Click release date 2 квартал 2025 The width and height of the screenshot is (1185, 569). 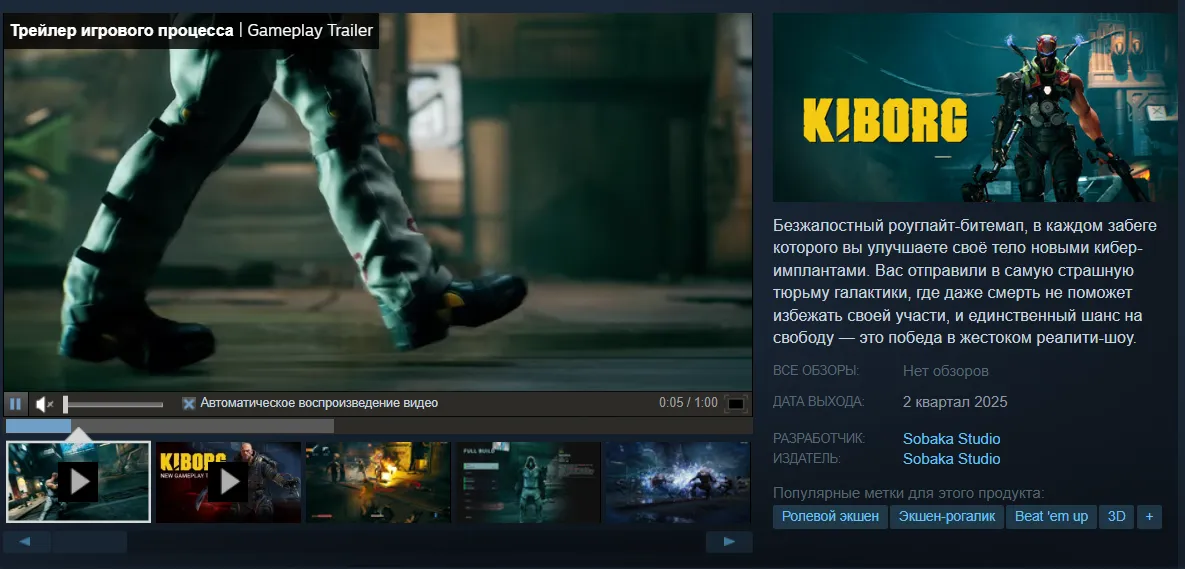[x=955, y=402]
